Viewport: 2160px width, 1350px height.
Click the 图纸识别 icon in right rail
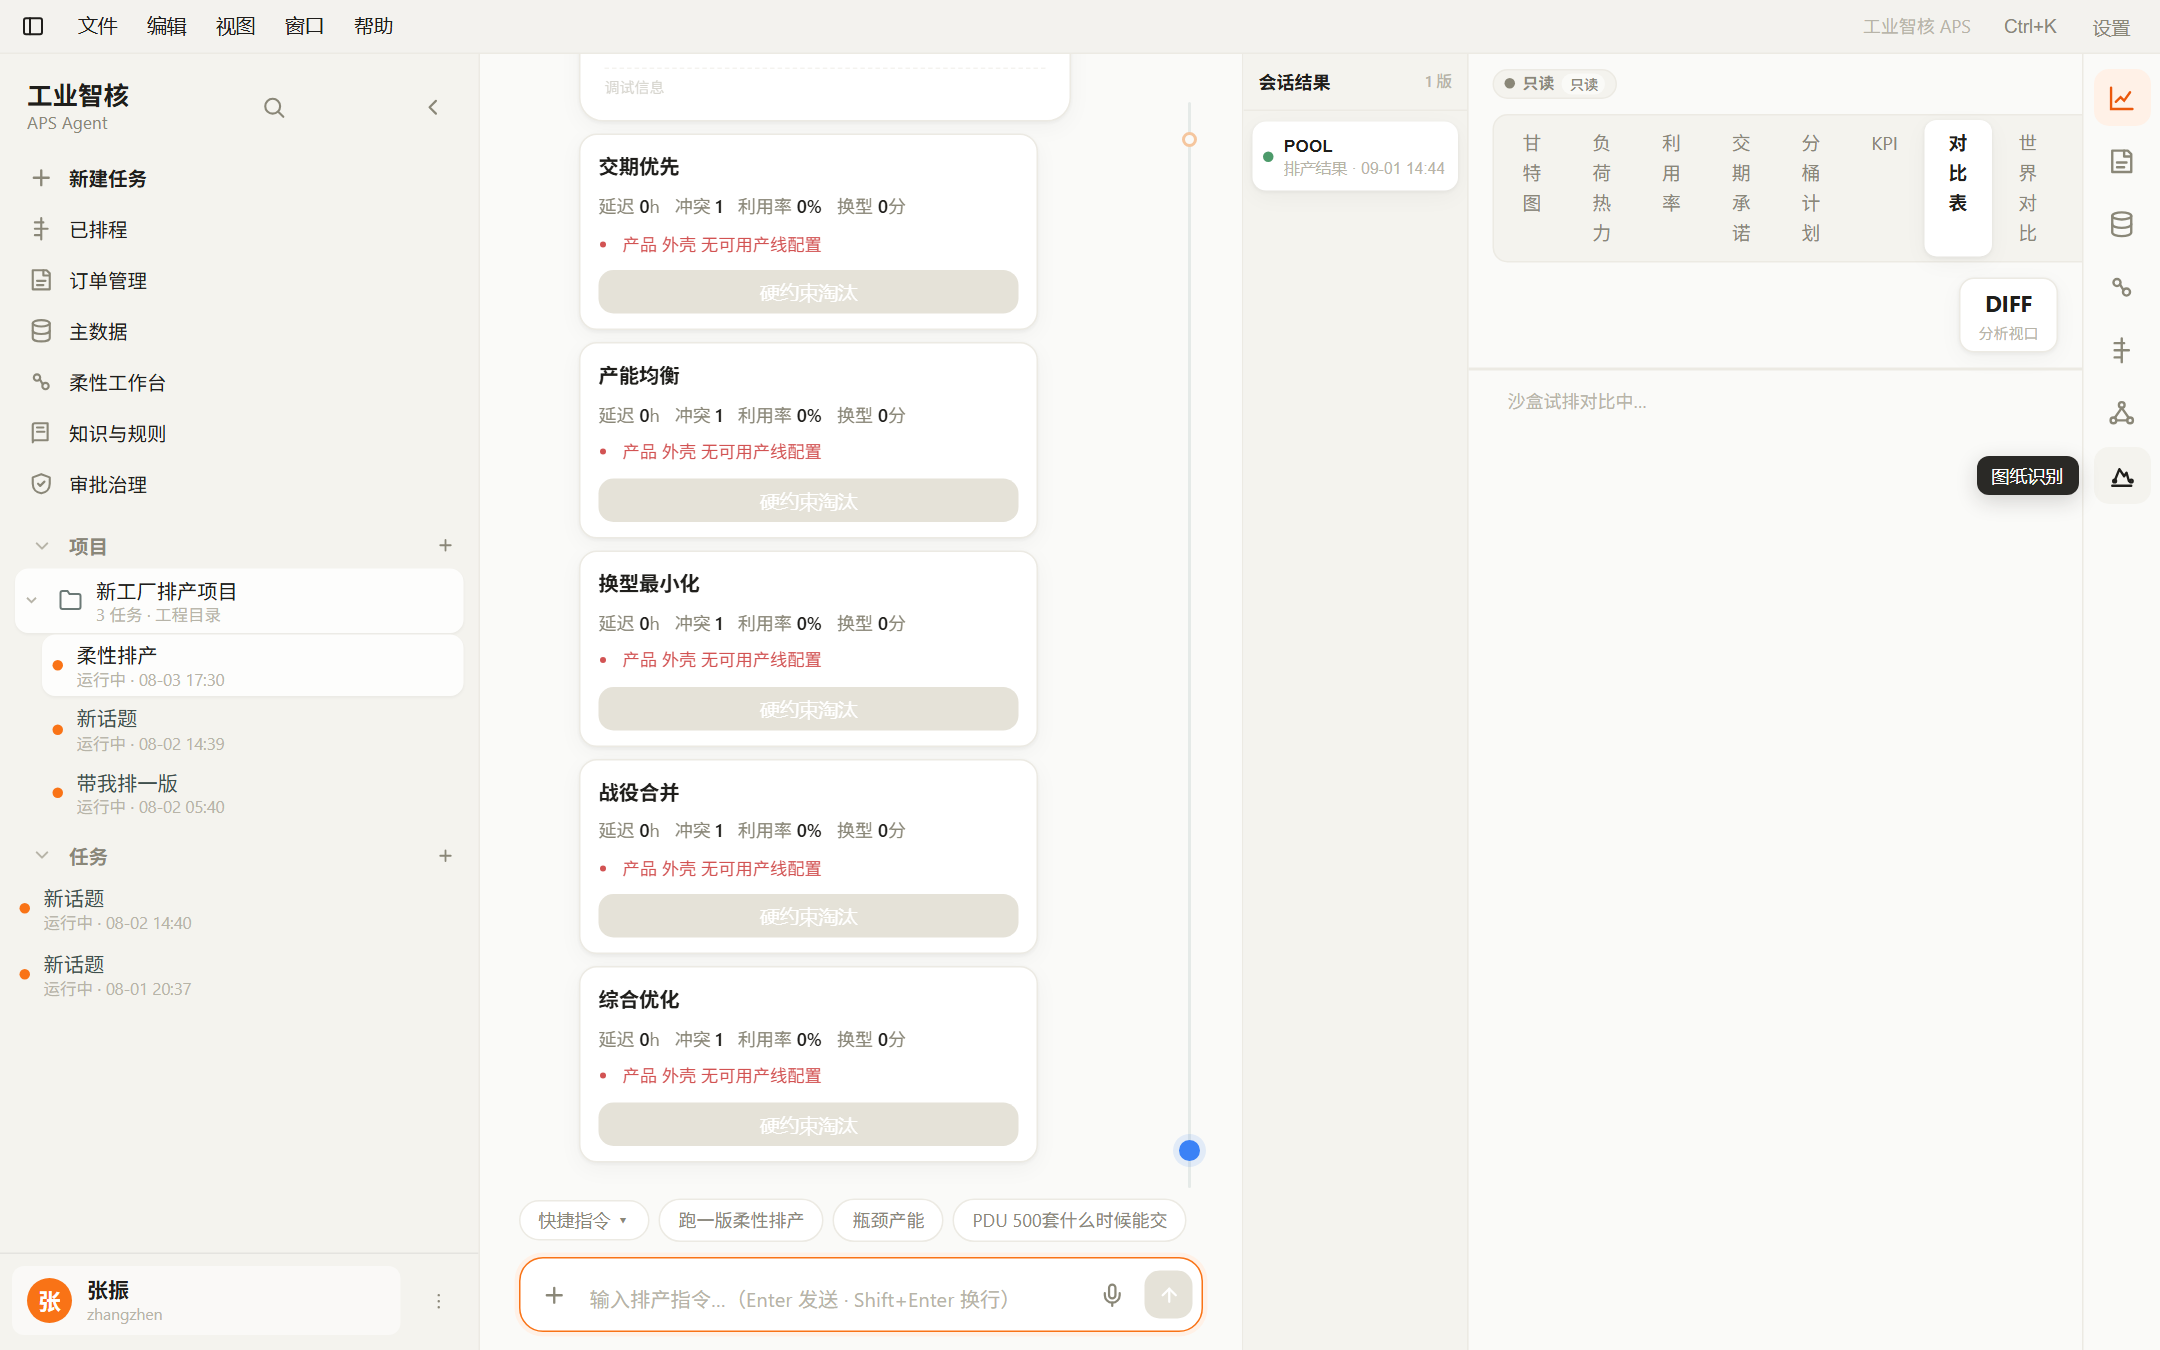(x=2122, y=476)
